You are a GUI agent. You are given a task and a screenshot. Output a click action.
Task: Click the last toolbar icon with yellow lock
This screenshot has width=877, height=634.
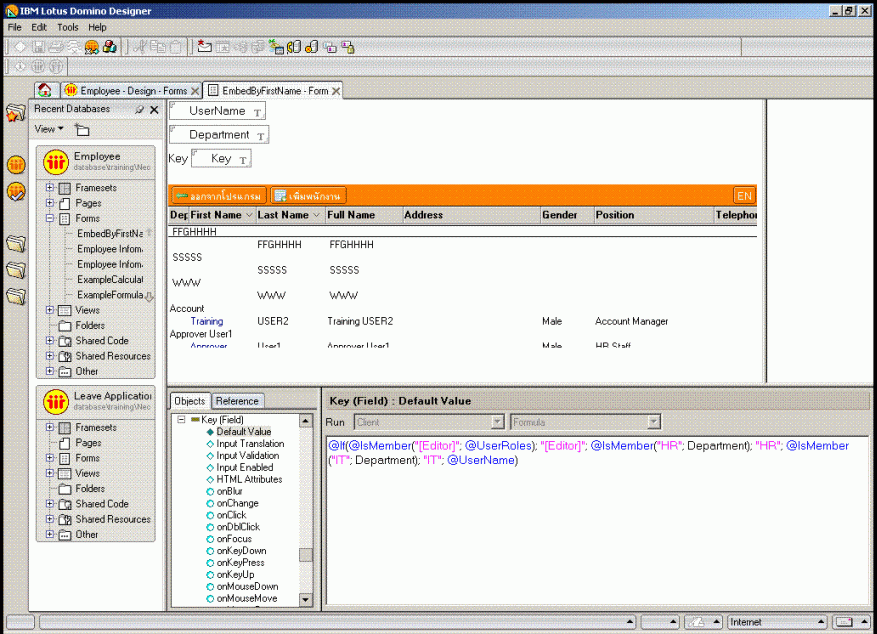point(348,48)
